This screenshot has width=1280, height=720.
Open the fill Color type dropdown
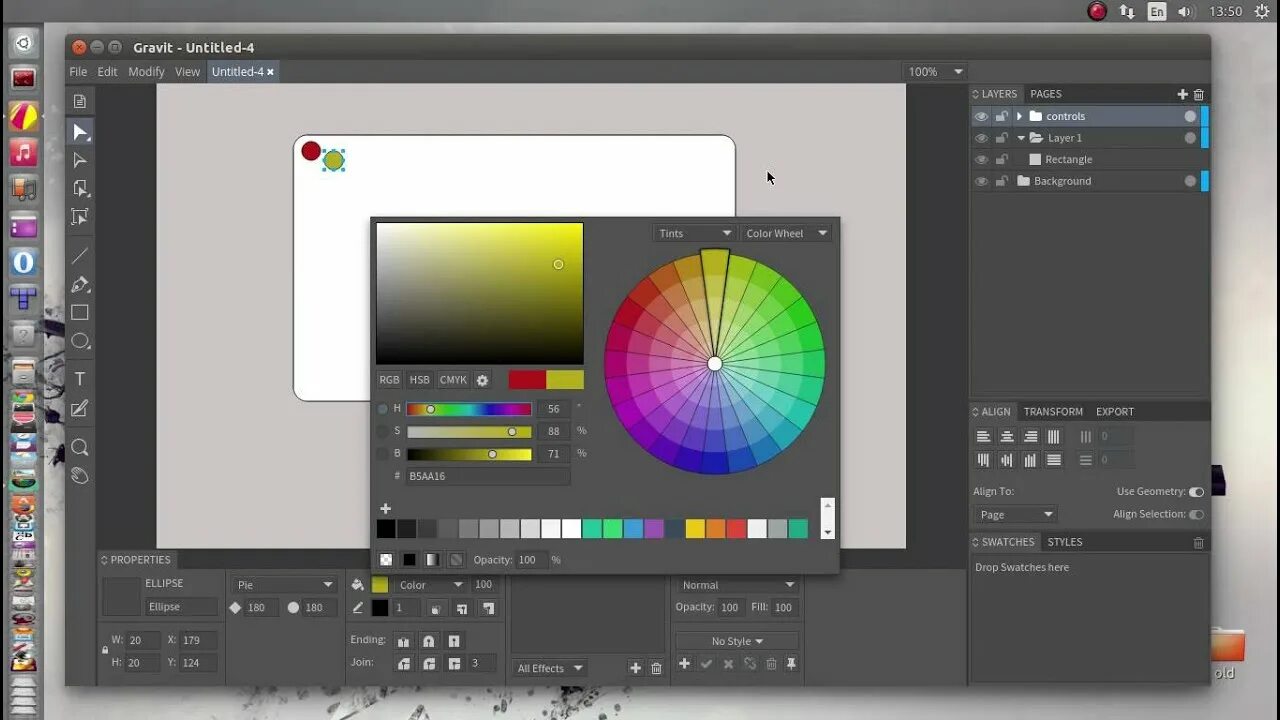(x=431, y=585)
